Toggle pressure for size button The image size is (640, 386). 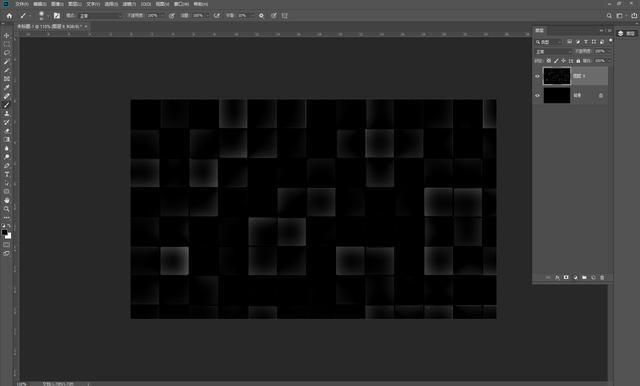(274, 16)
